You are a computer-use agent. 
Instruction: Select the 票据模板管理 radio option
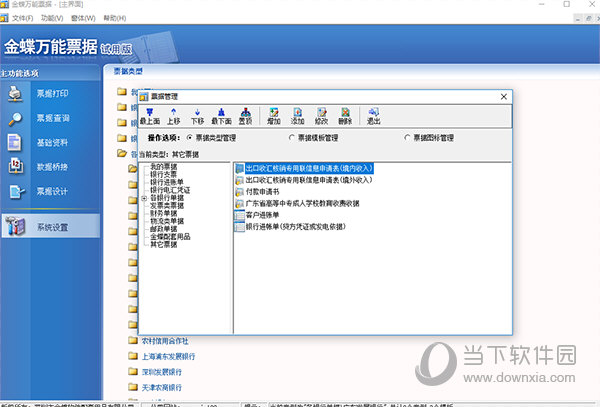tap(292, 138)
